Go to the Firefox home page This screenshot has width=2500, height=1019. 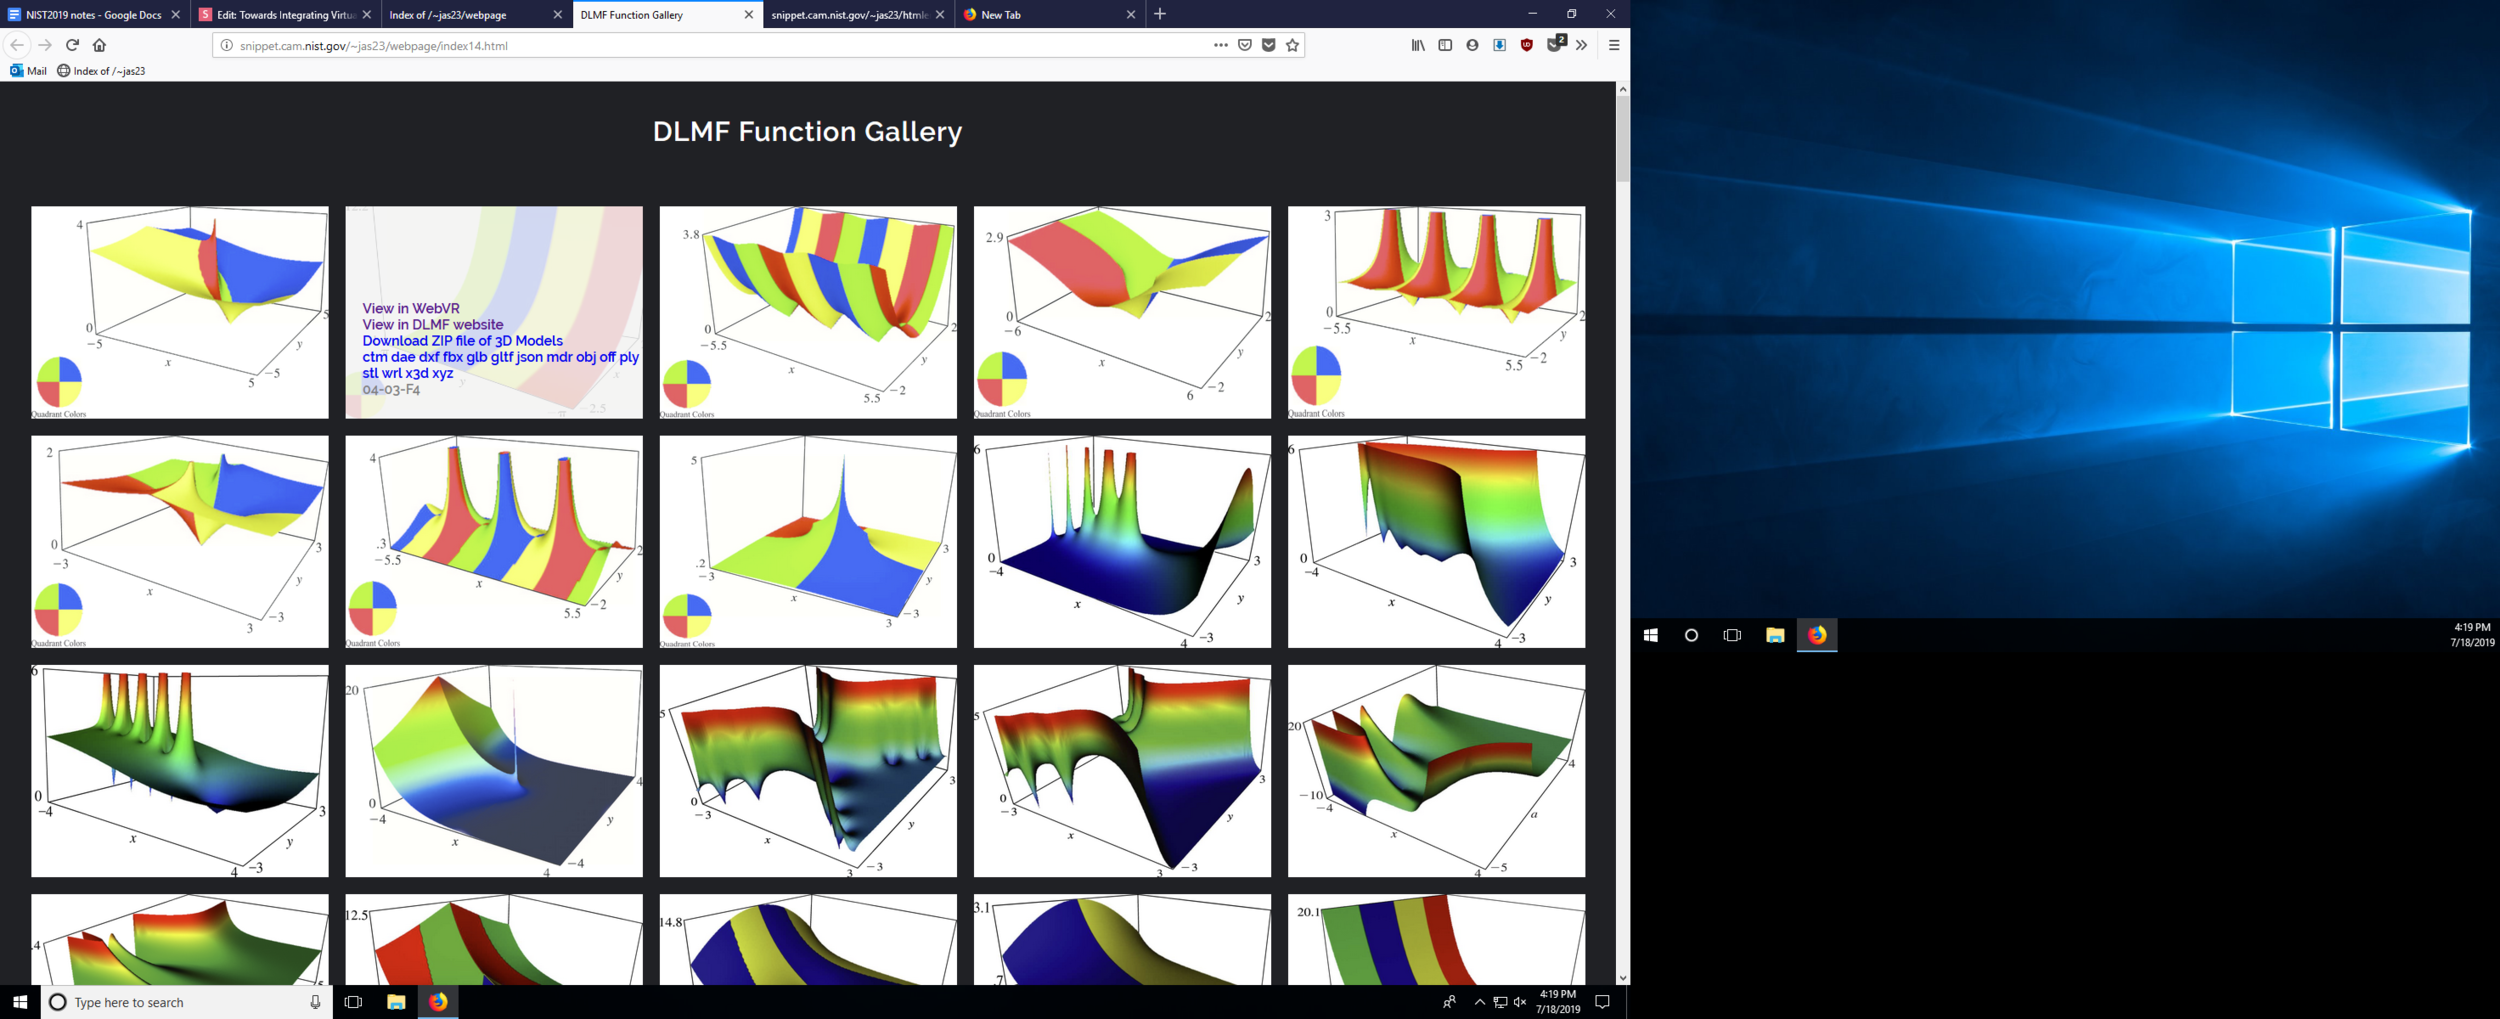pyautogui.click(x=99, y=45)
